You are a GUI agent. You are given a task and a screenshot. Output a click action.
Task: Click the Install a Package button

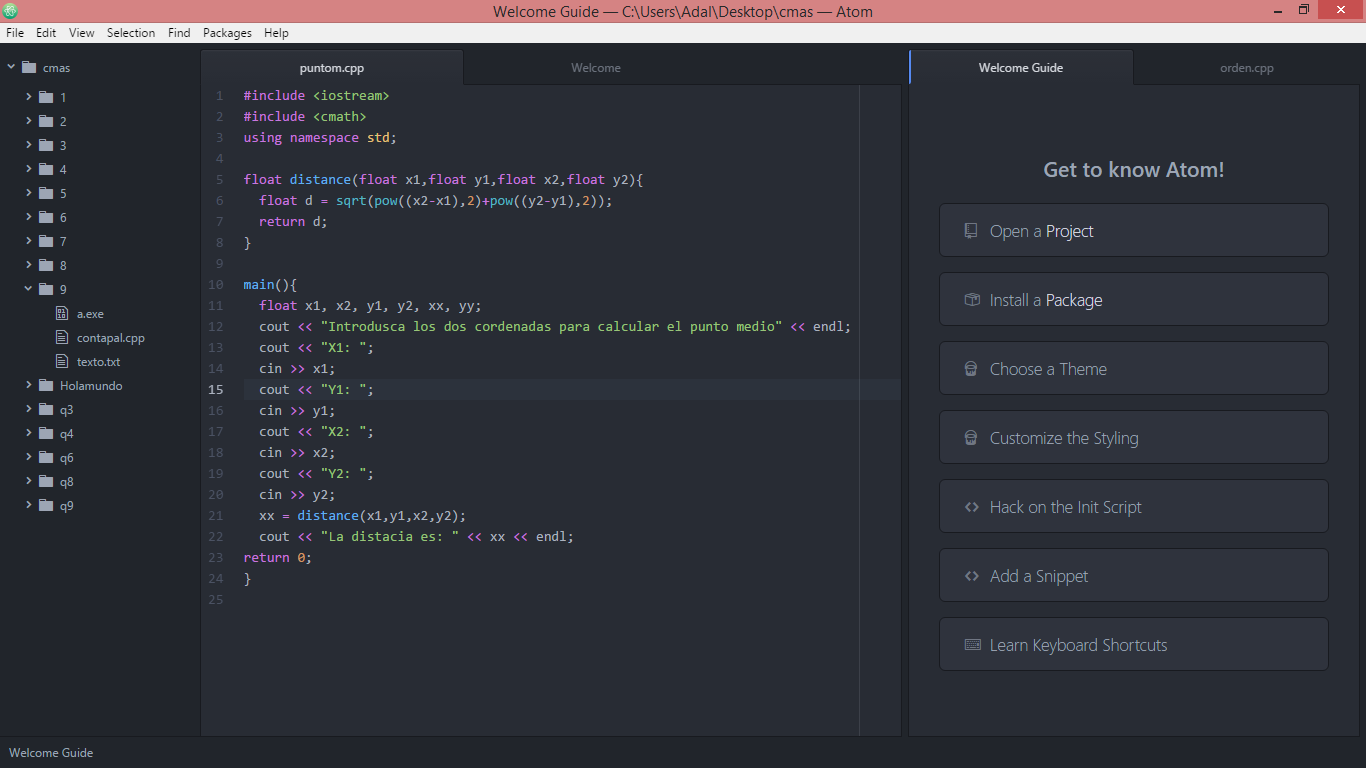pos(1134,300)
